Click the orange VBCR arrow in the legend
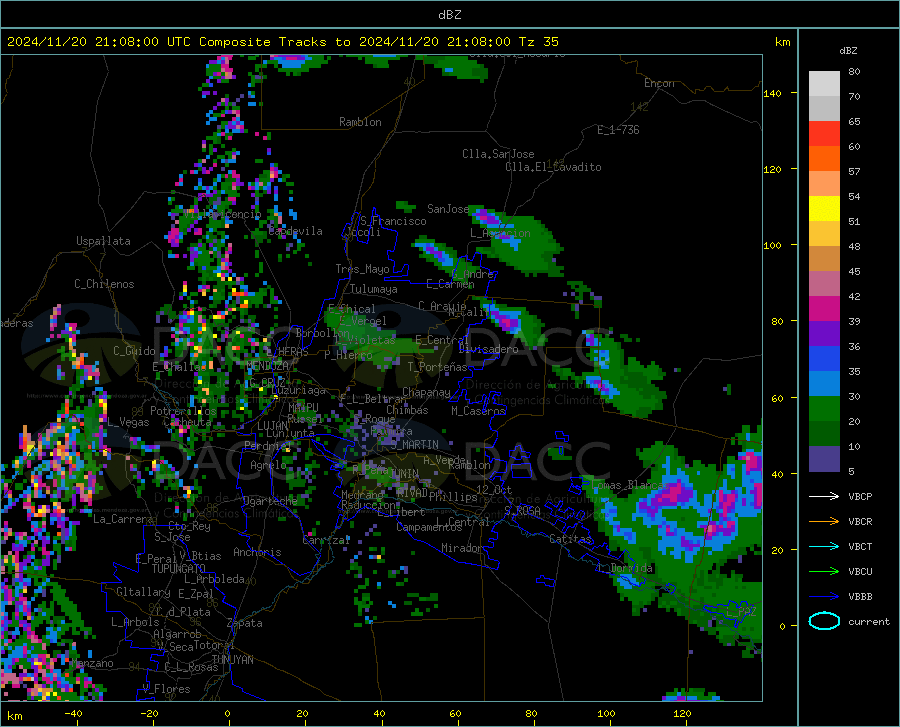 click(824, 522)
